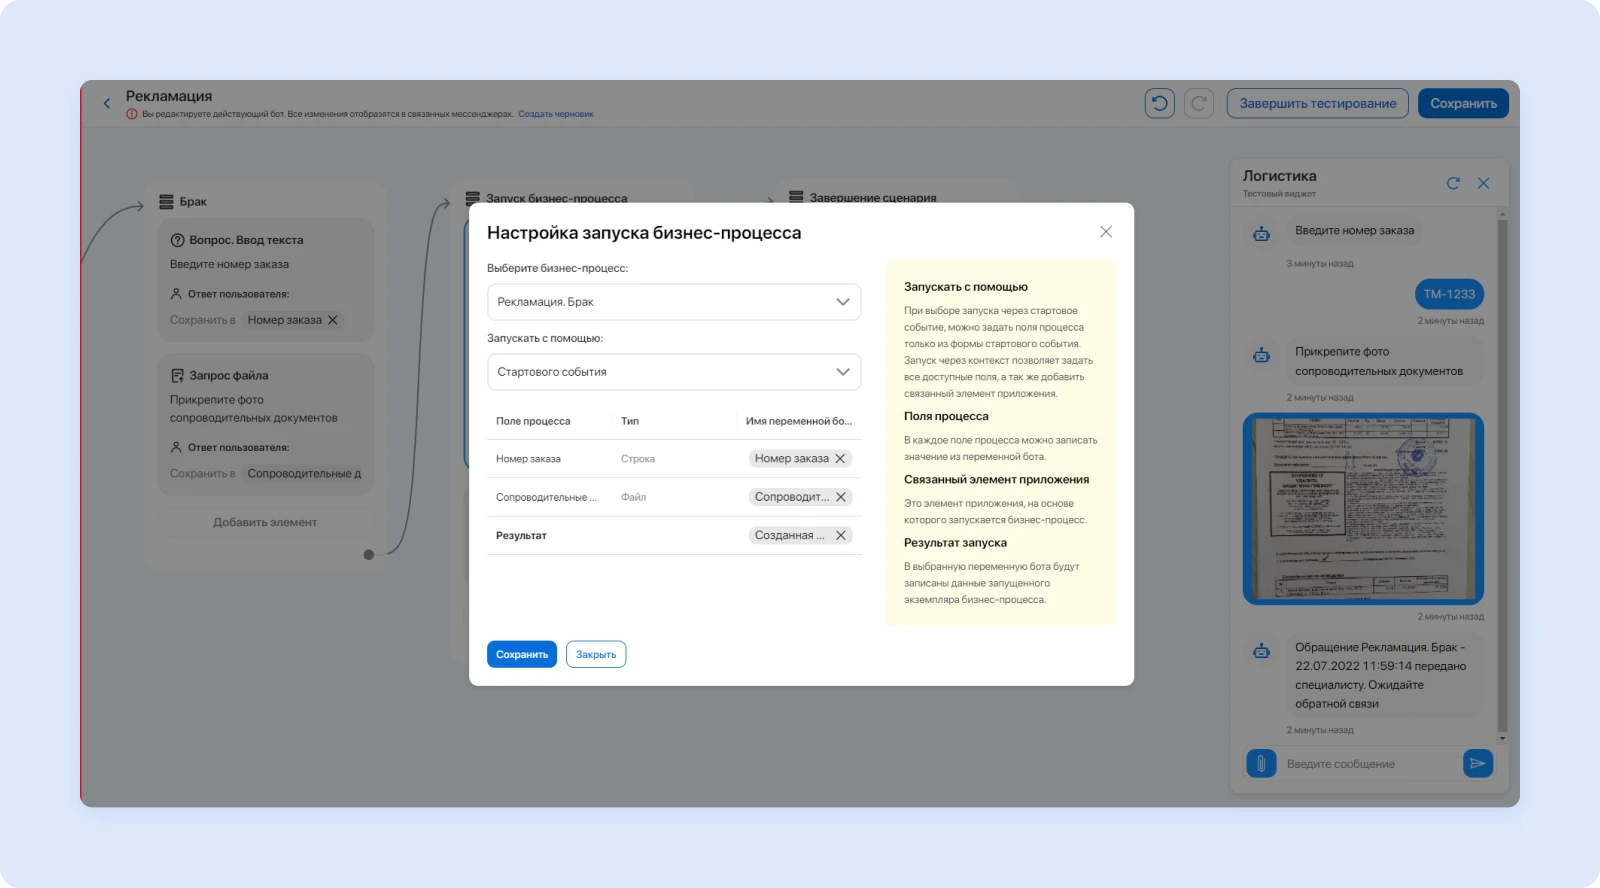This screenshot has width=1600, height=888.
Task: Refresh the Логистика test widget
Action: coord(1453,183)
